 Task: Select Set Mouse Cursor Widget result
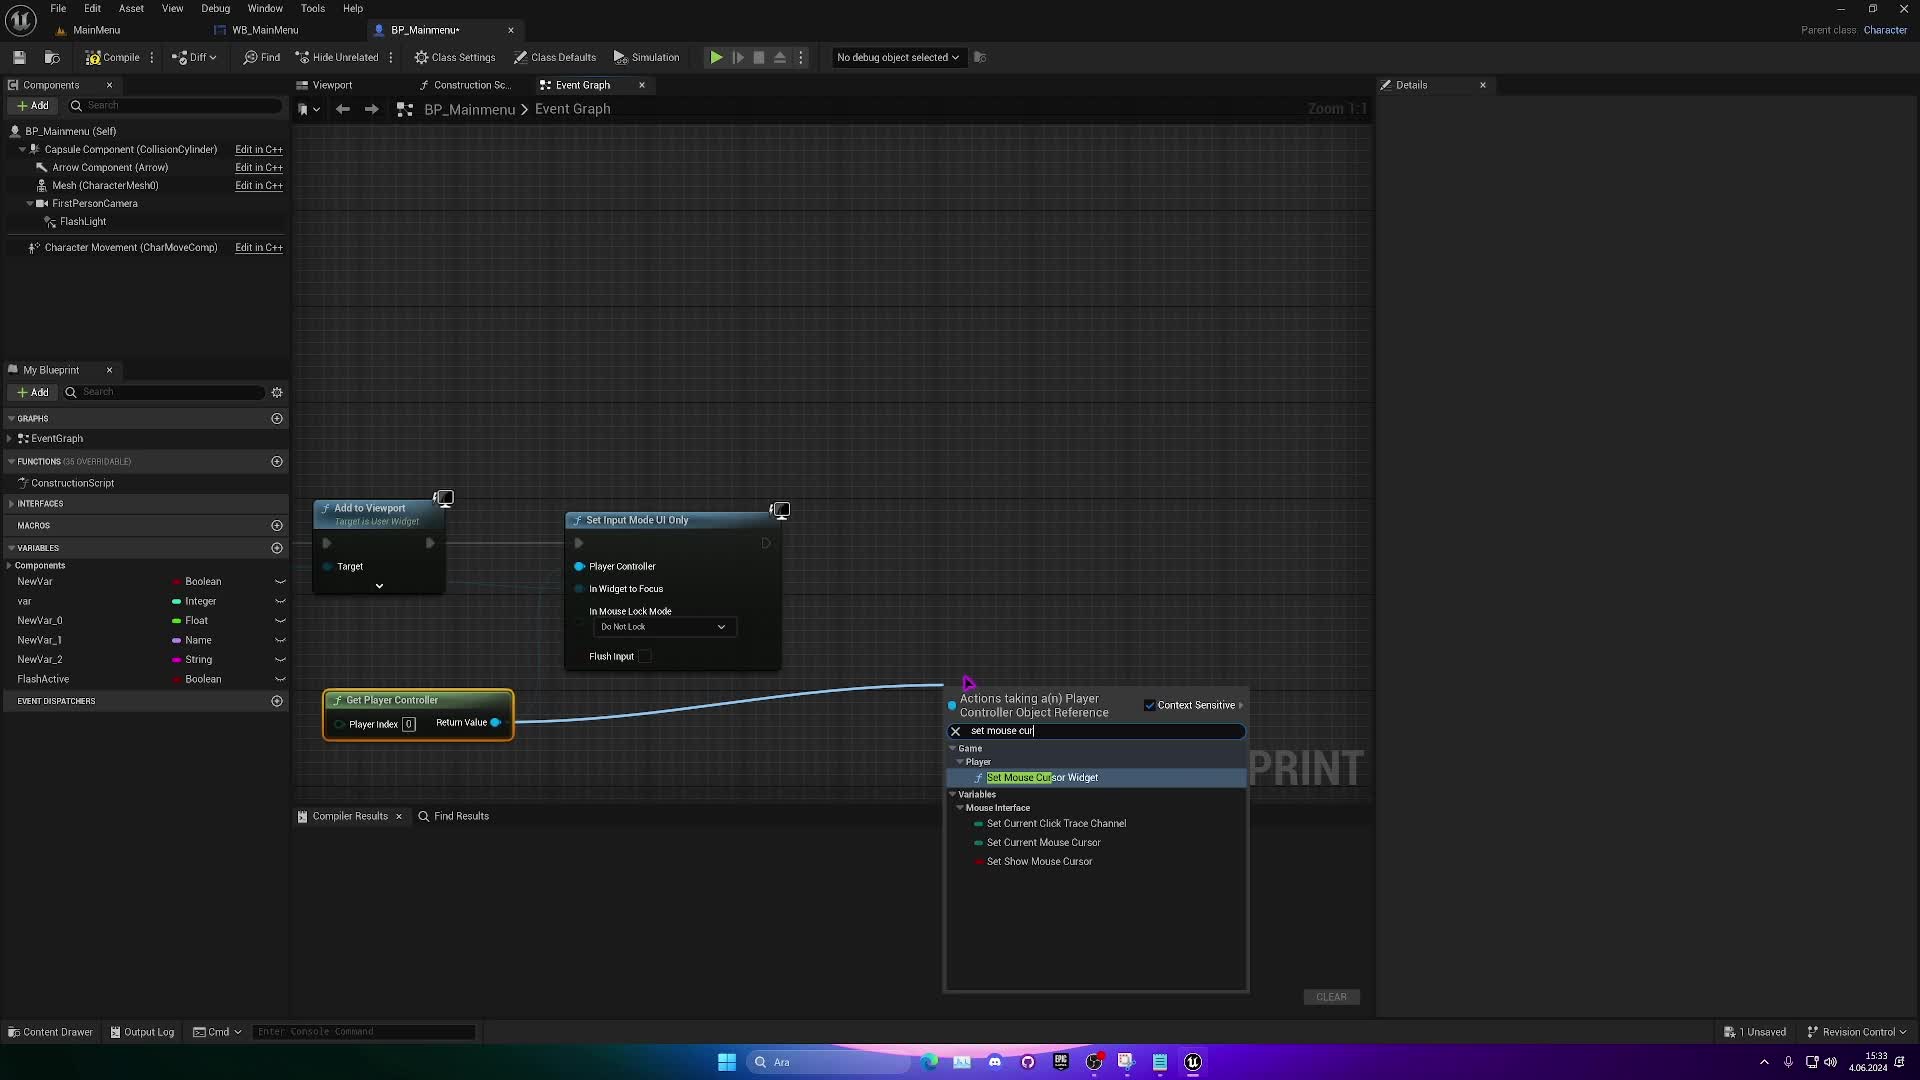point(1043,777)
